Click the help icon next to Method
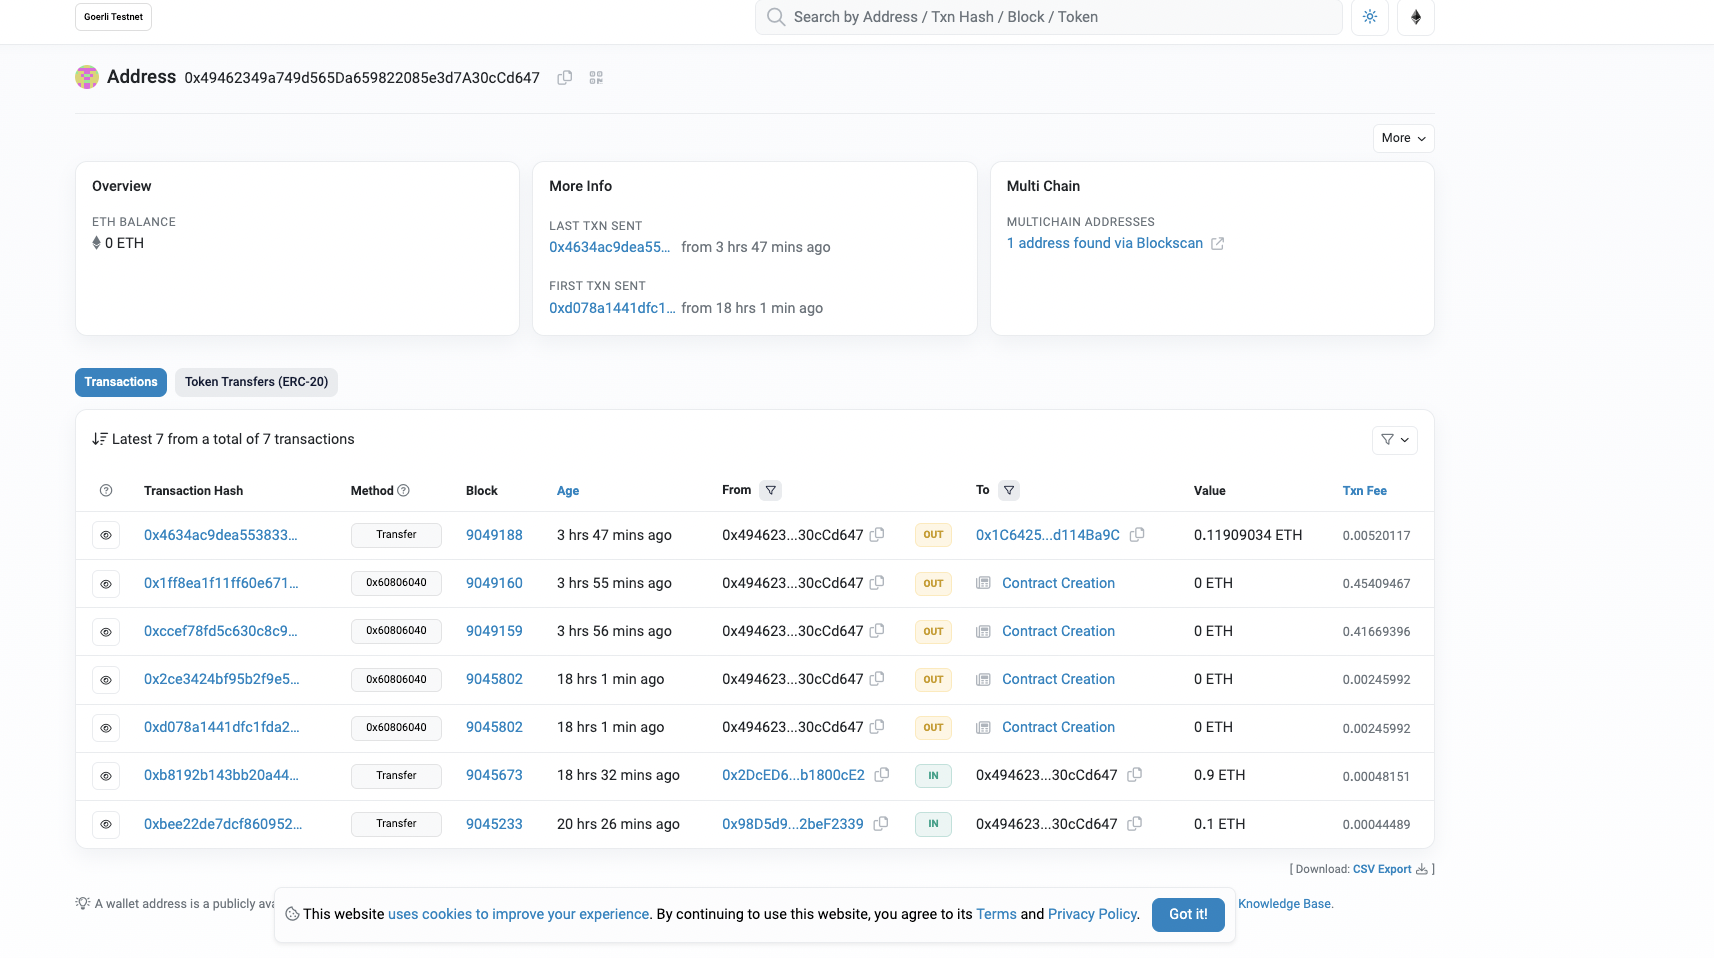The width and height of the screenshot is (1714, 958). (404, 491)
